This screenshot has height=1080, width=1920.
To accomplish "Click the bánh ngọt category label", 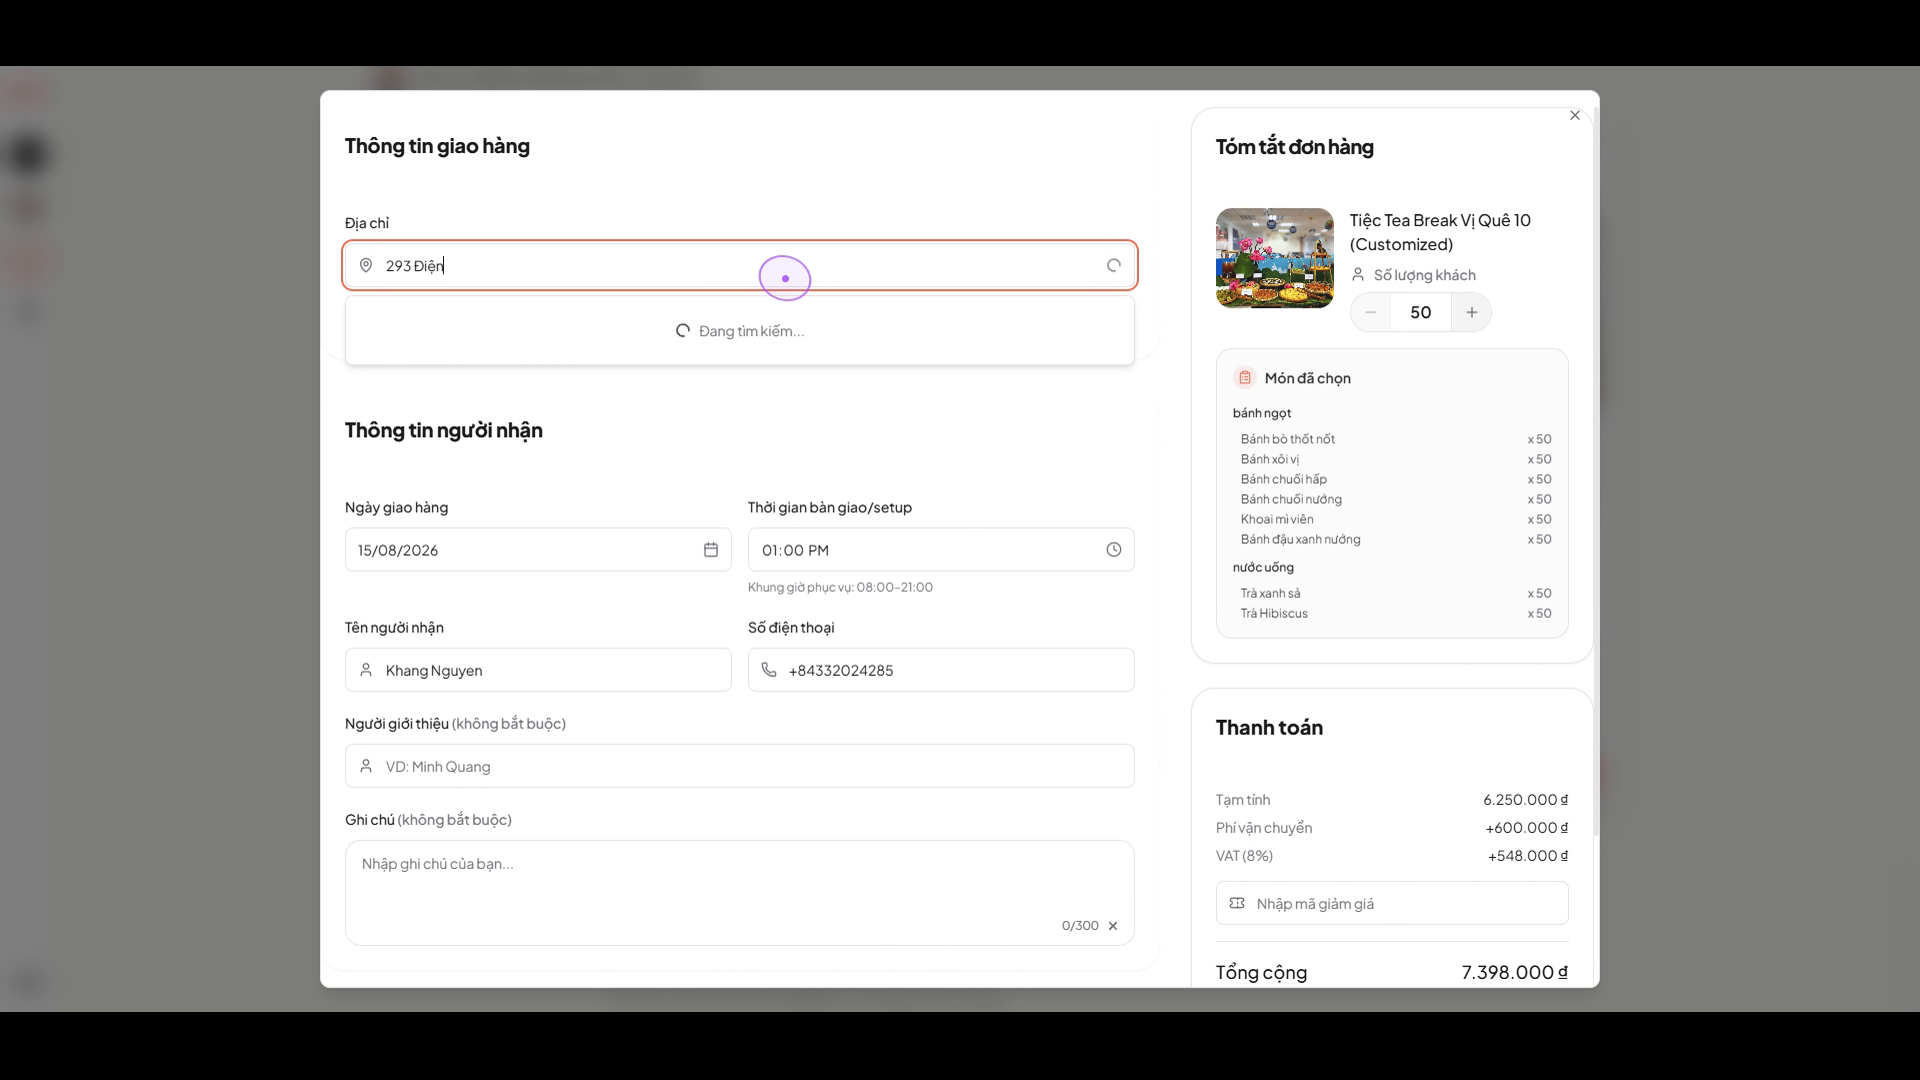I will tap(1262, 413).
